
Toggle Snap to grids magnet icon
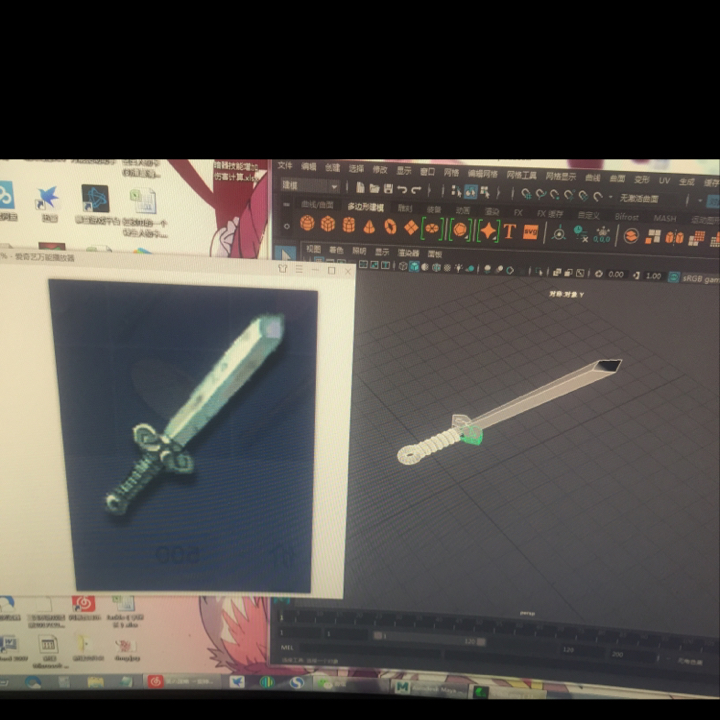526,194
